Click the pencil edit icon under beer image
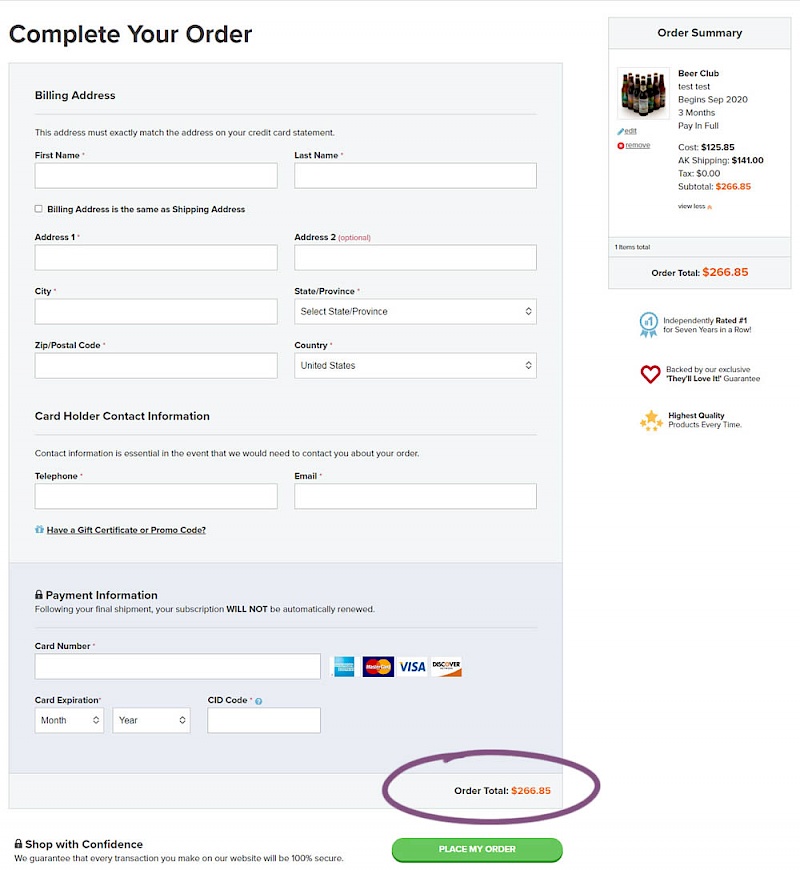 click(621, 131)
